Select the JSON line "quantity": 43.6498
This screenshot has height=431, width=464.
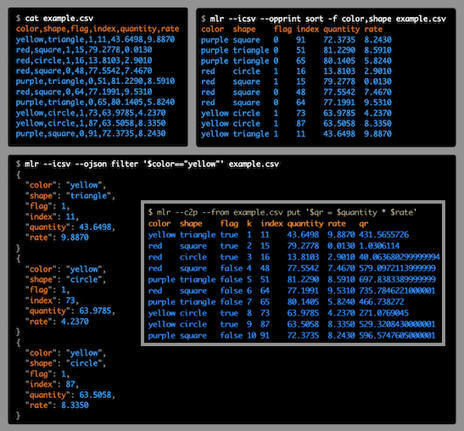(x=70, y=227)
